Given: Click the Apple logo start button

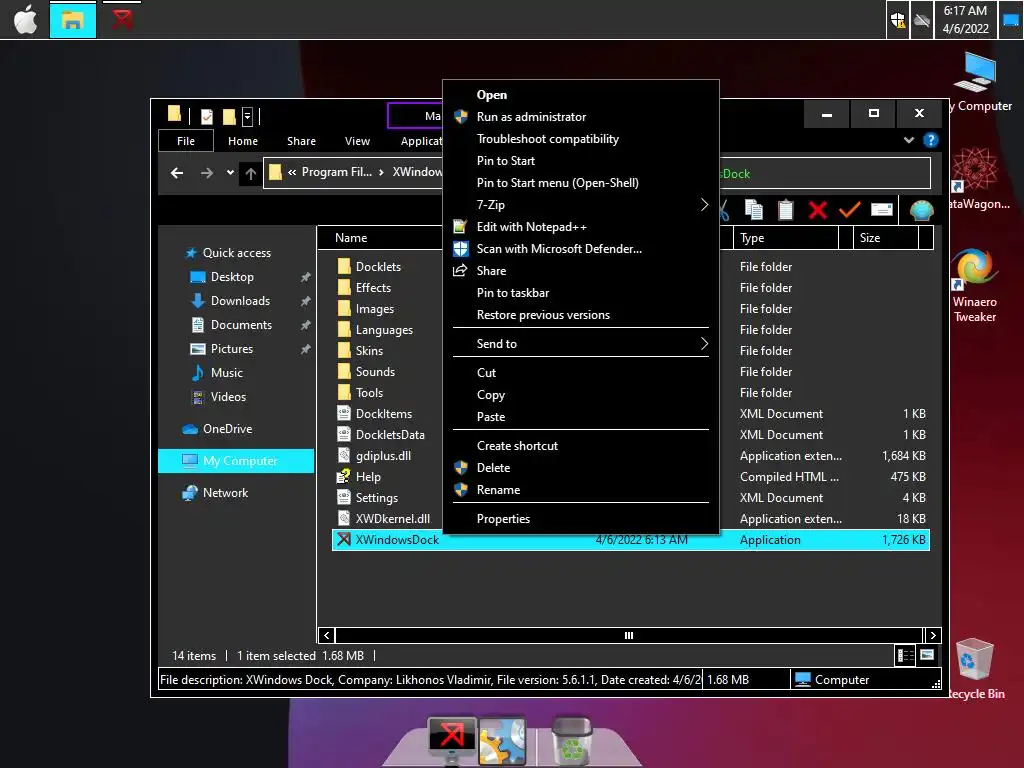Looking at the screenshot, I should pyautogui.click(x=25, y=20).
